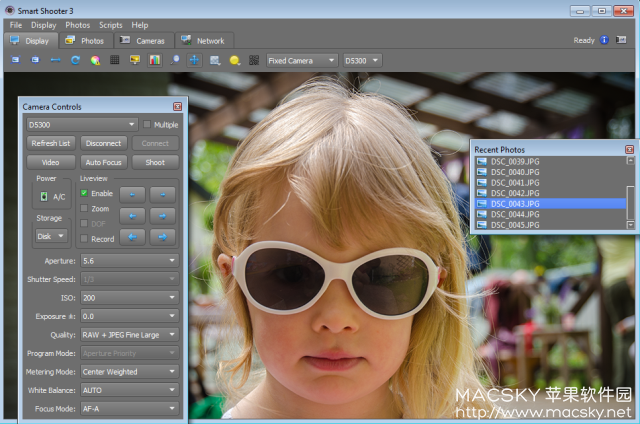
Task: Uncheck the Liveview Enable checkbox
Action: tap(84, 193)
